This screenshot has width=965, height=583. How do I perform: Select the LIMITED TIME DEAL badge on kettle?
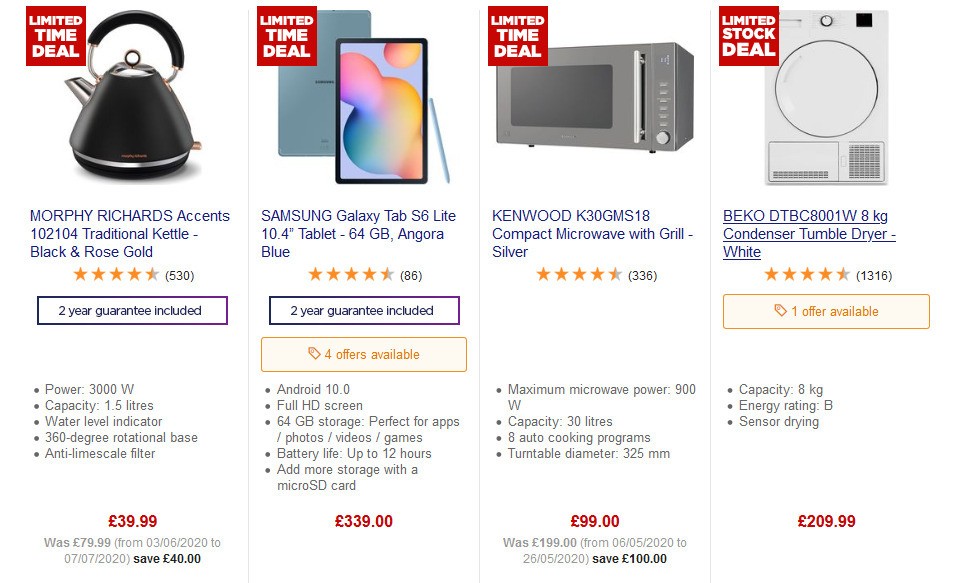coord(55,35)
